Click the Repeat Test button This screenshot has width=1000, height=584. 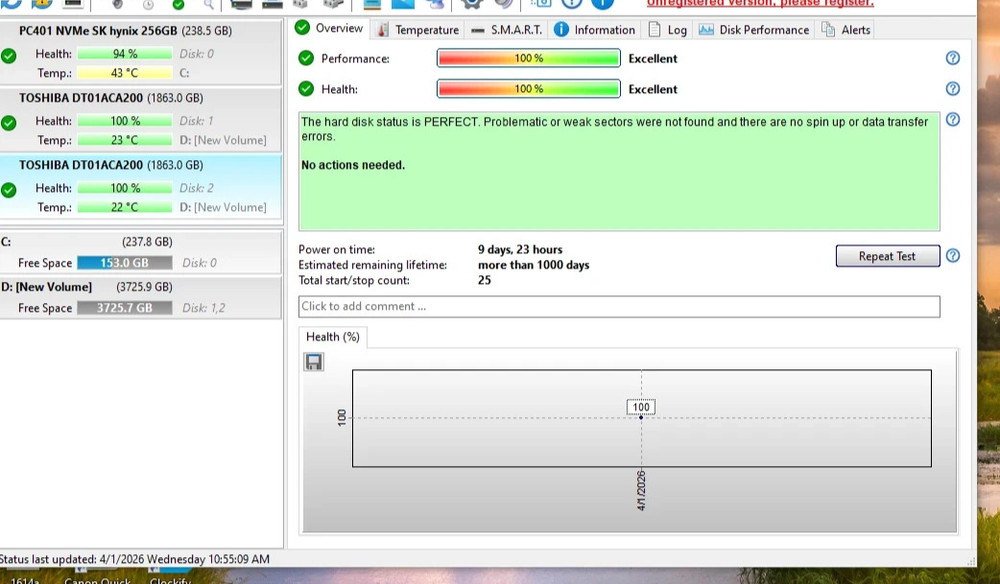pos(887,256)
